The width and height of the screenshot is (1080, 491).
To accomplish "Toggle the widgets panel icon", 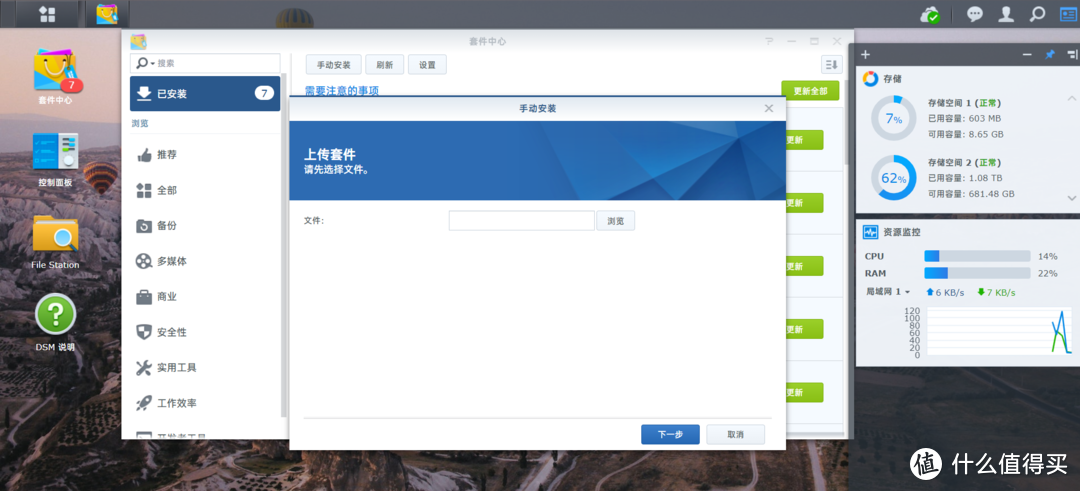I will tap(1067, 14).
